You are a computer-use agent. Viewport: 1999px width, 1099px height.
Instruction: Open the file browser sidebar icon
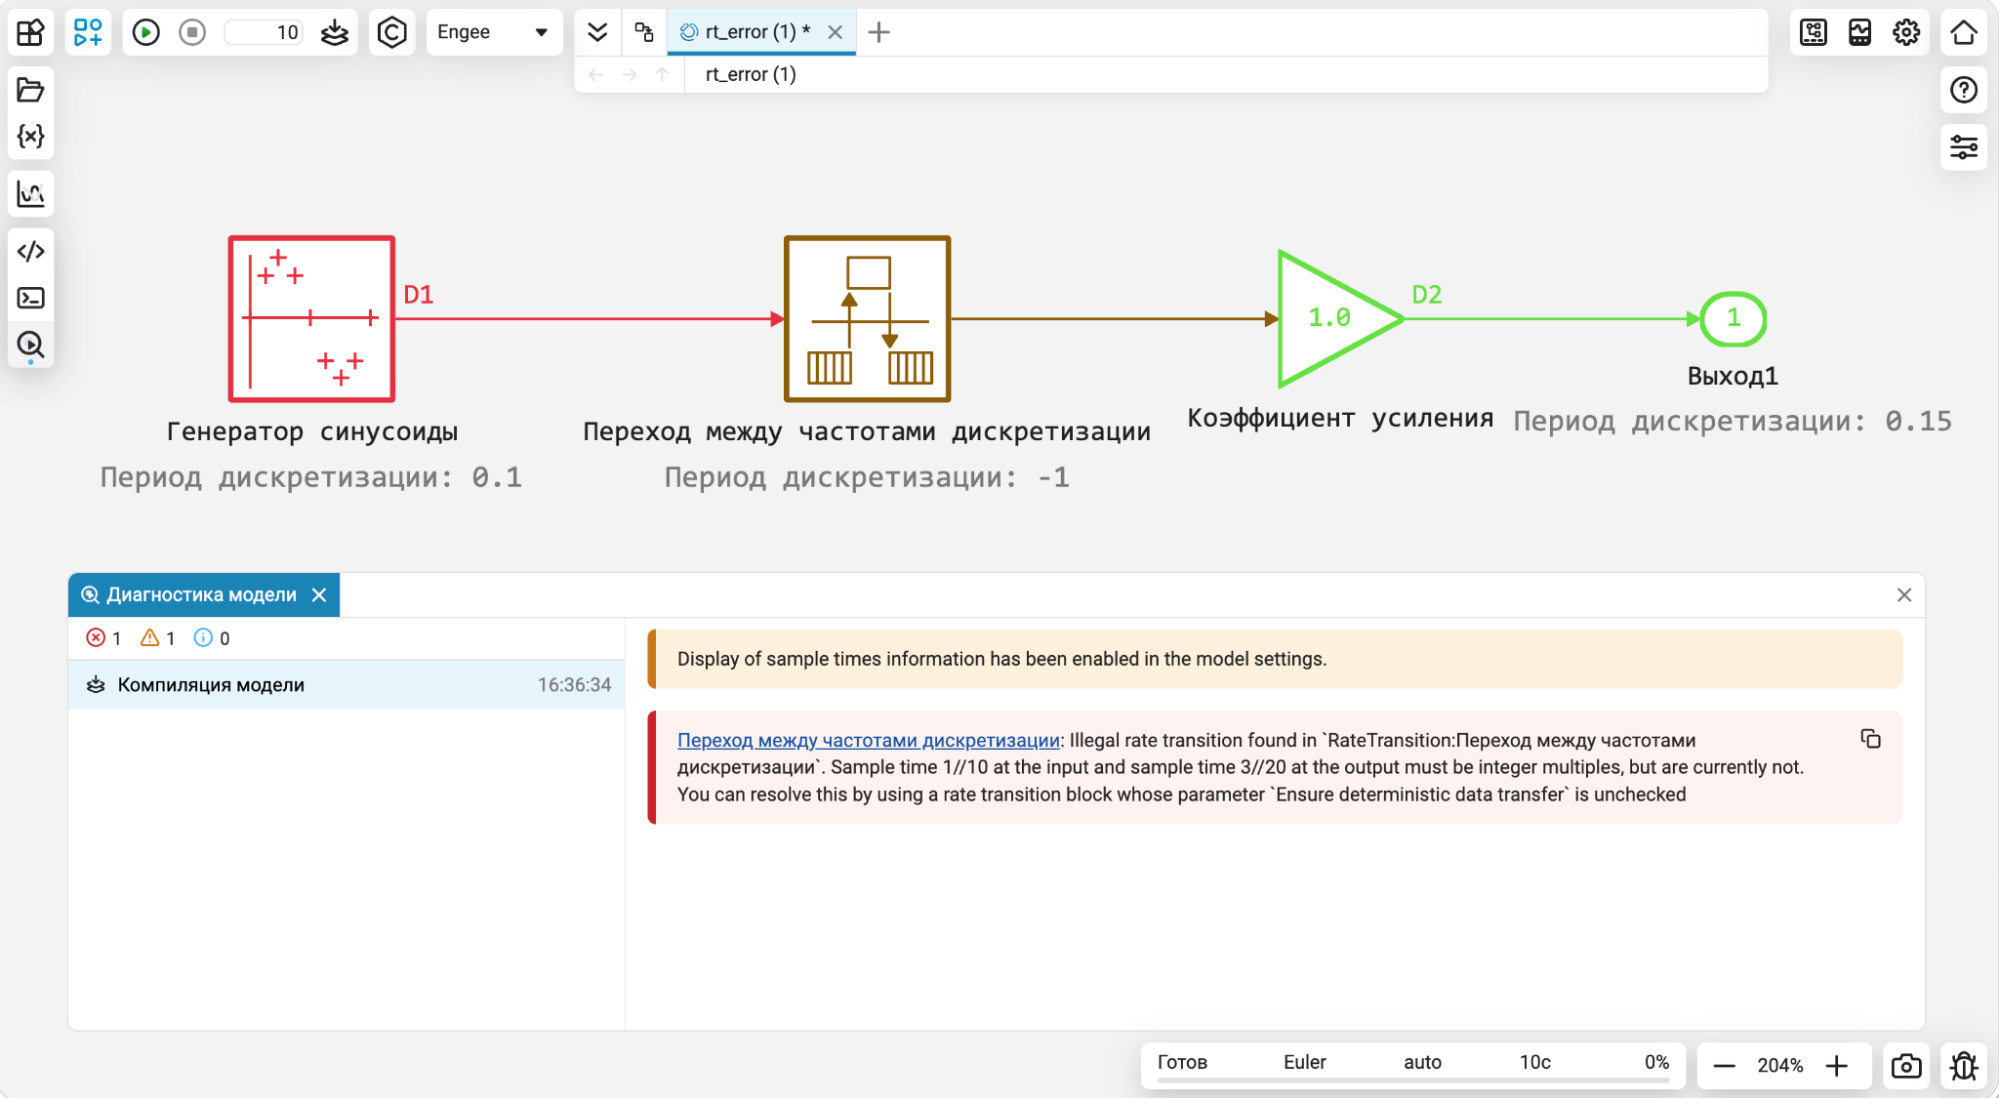click(31, 90)
